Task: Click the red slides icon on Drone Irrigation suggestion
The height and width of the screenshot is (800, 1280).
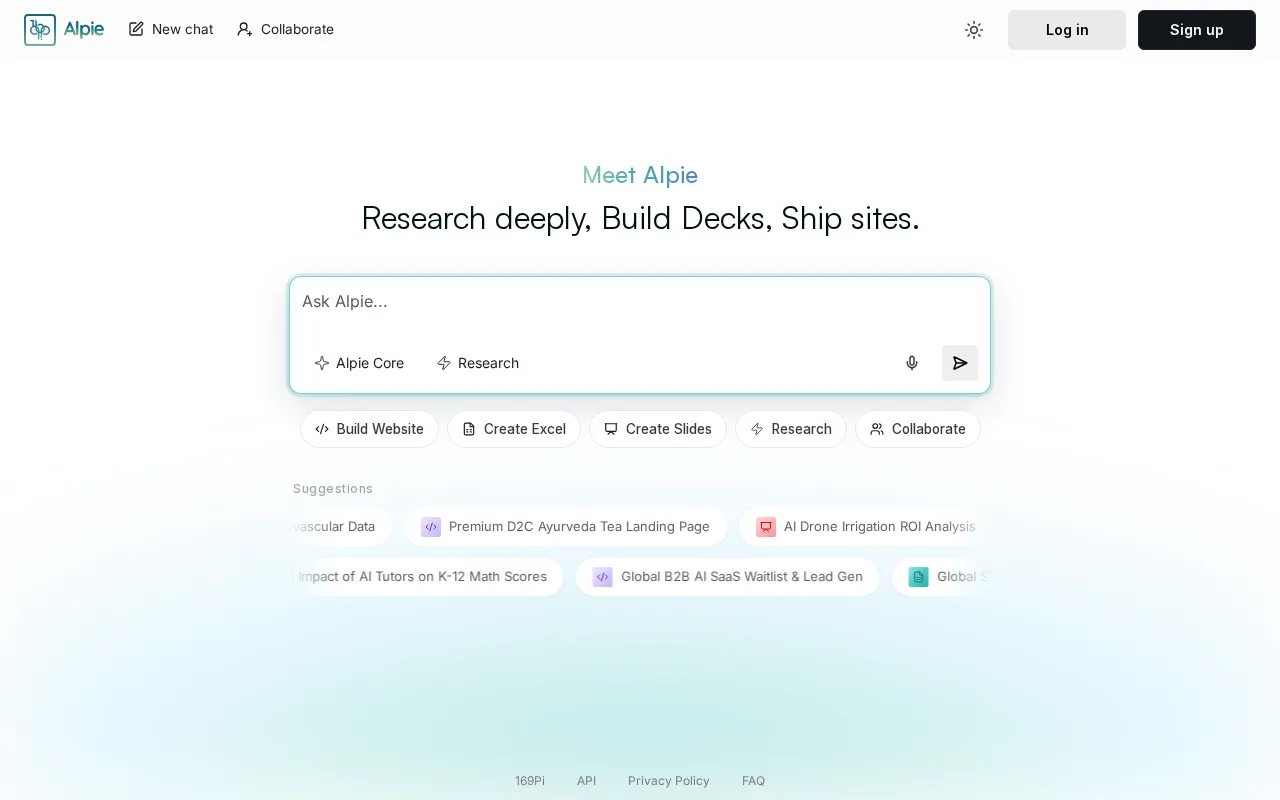Action: pyautogui.click(x=766, y=527)
